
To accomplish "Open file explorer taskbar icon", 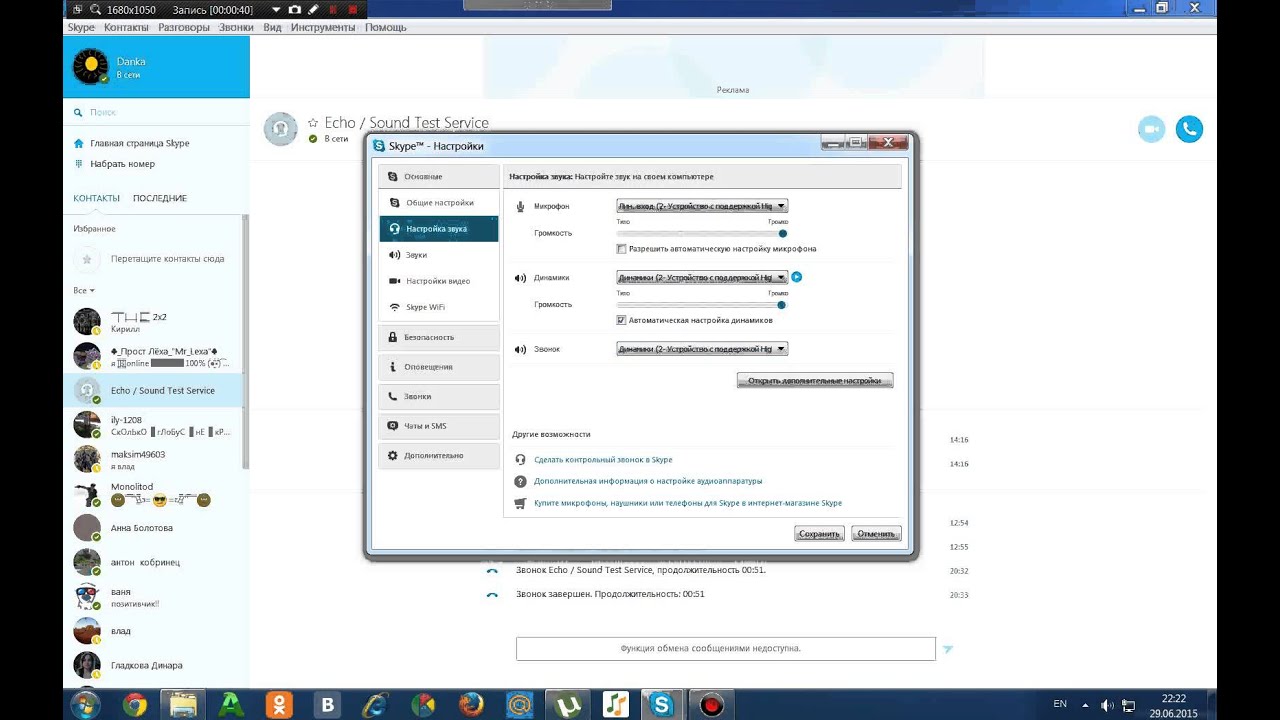I will click(x=183, y=704).
